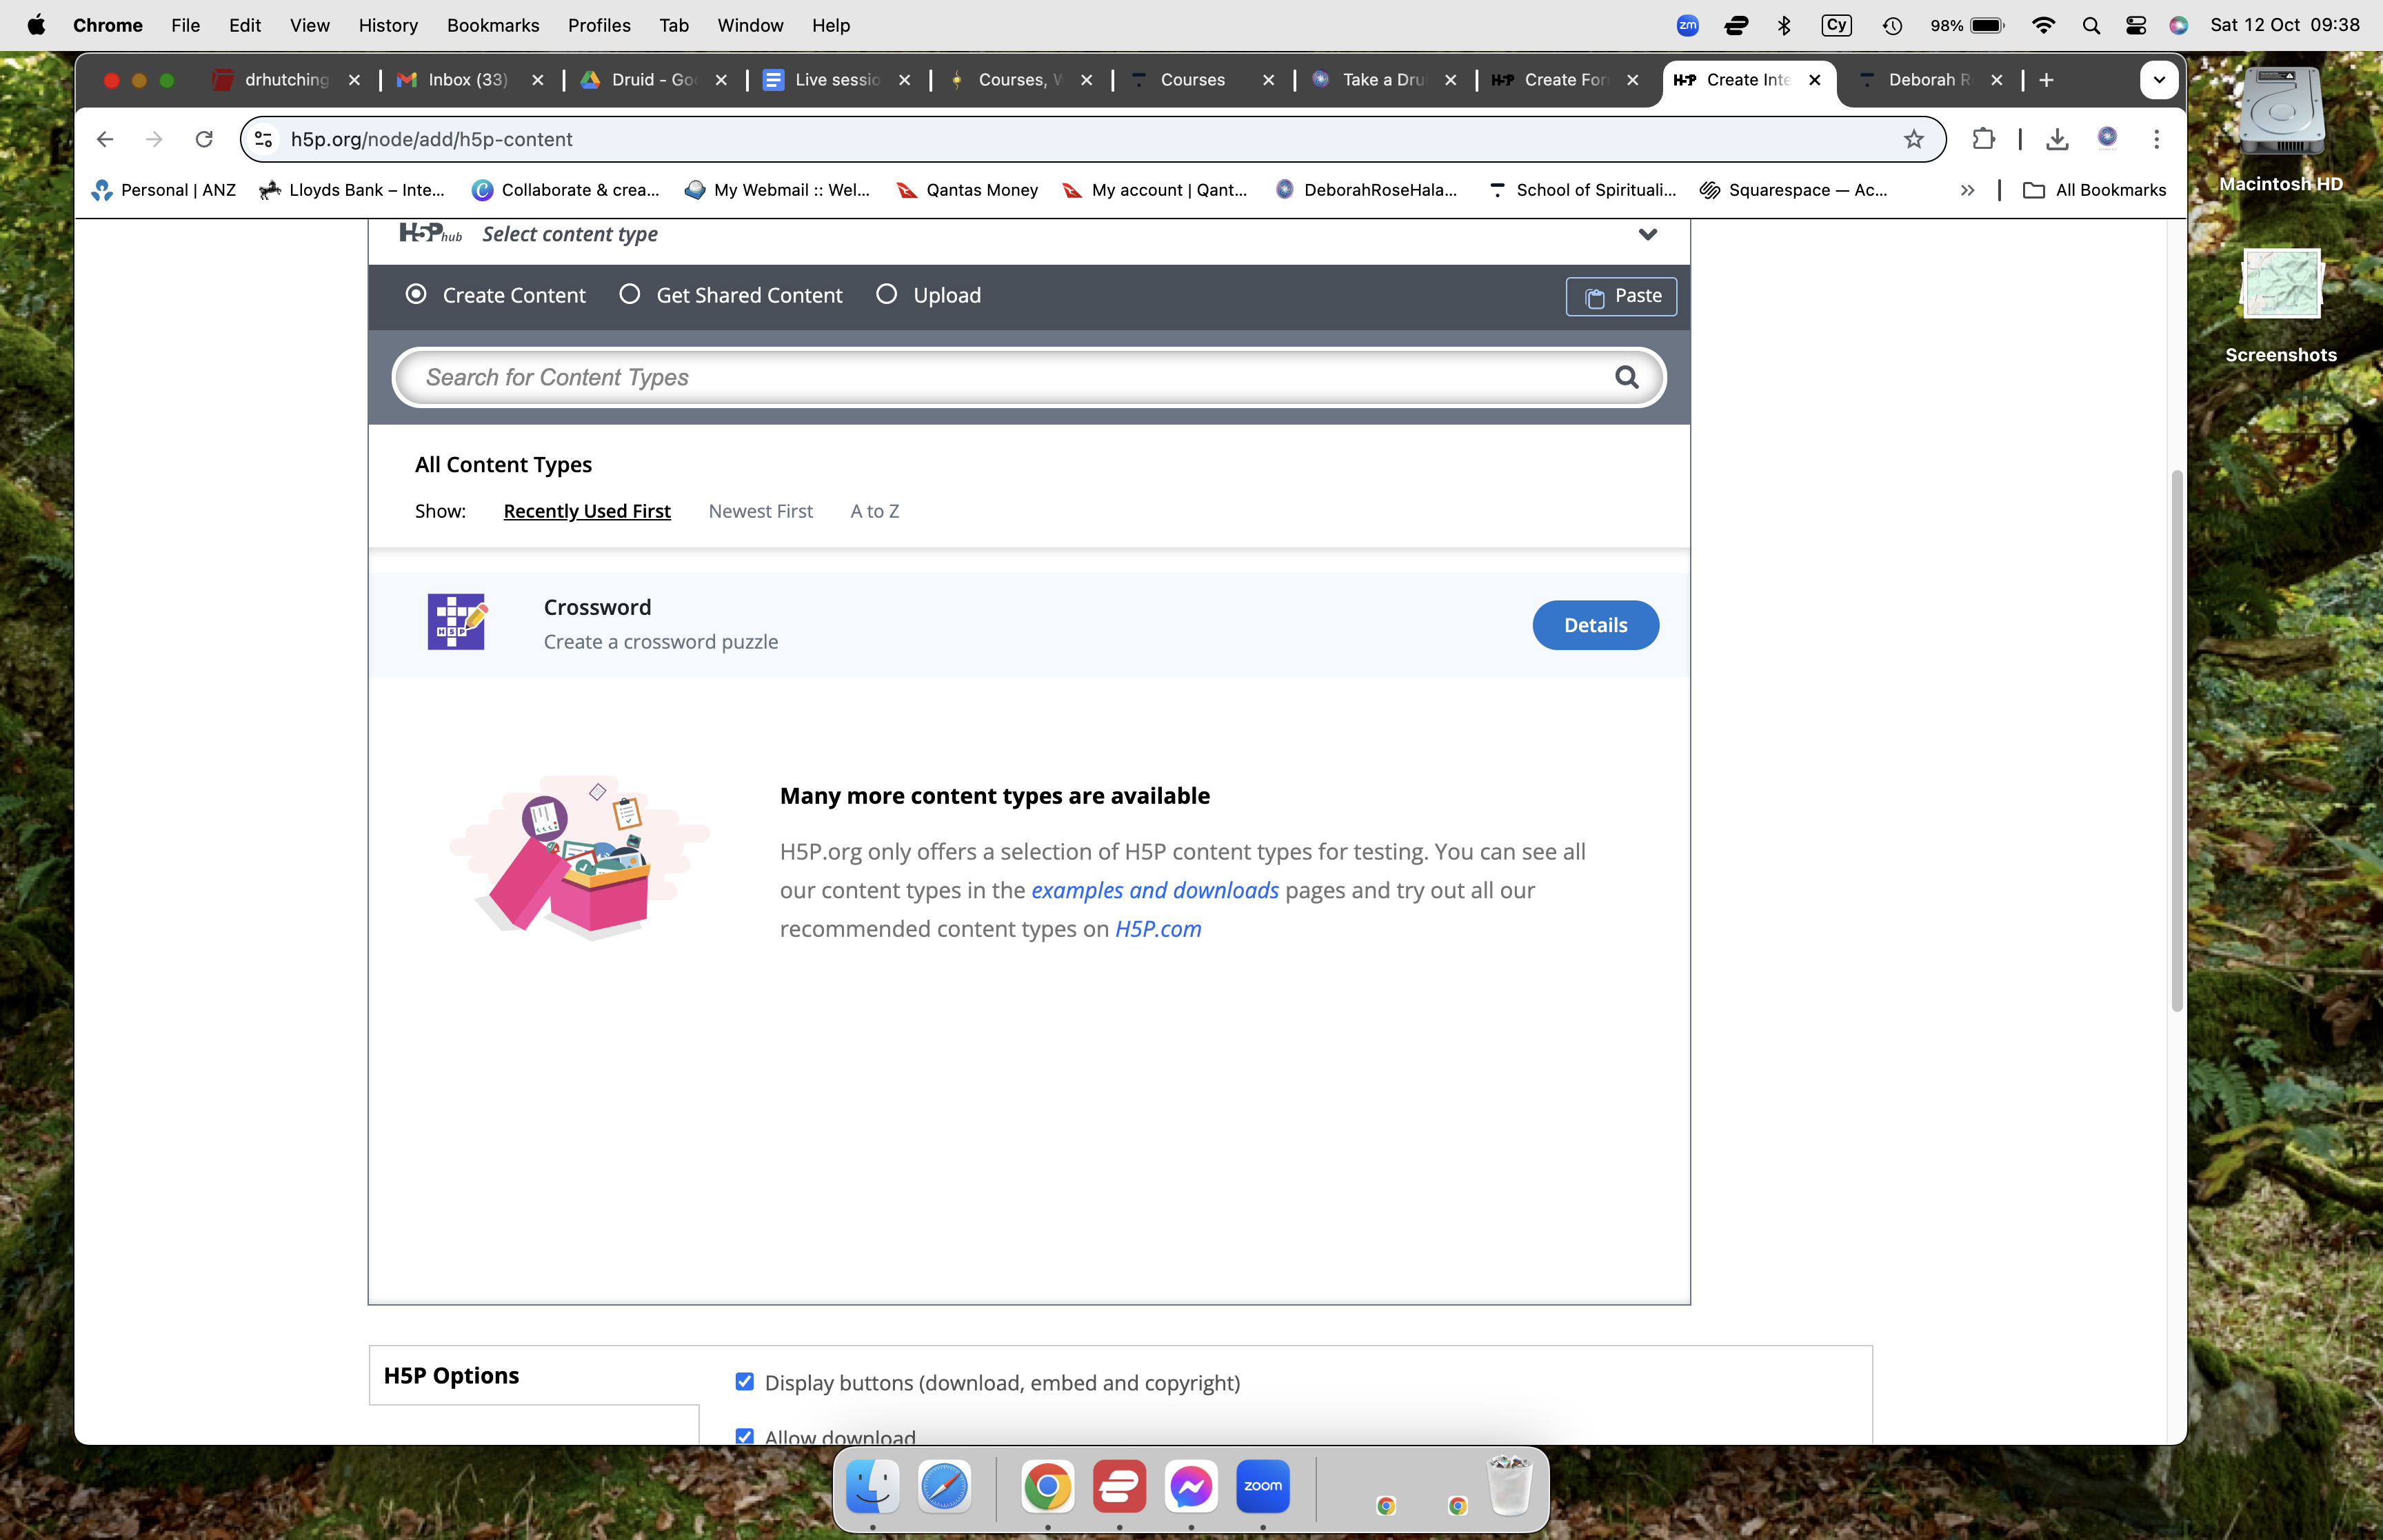Open Zoom status icon in menu bar
Screen dimensions: 2383x1540
[1687, 25]
